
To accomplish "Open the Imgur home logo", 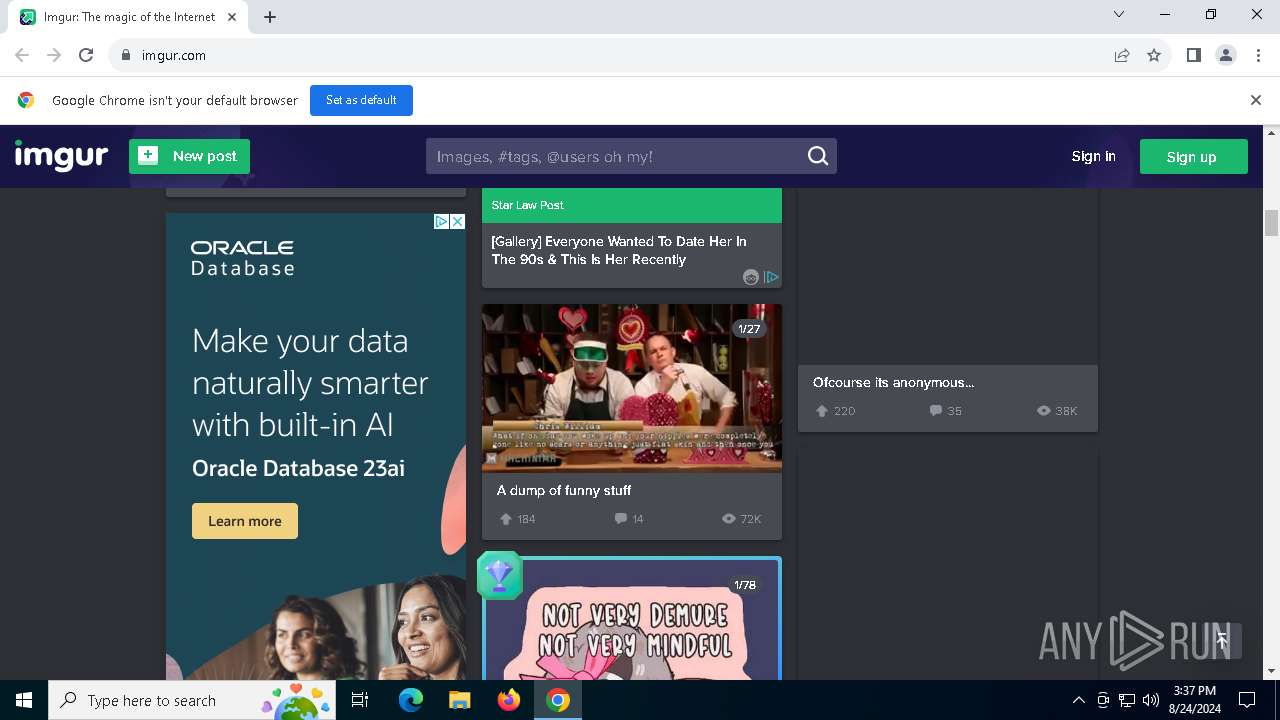I will click(61, 156).
